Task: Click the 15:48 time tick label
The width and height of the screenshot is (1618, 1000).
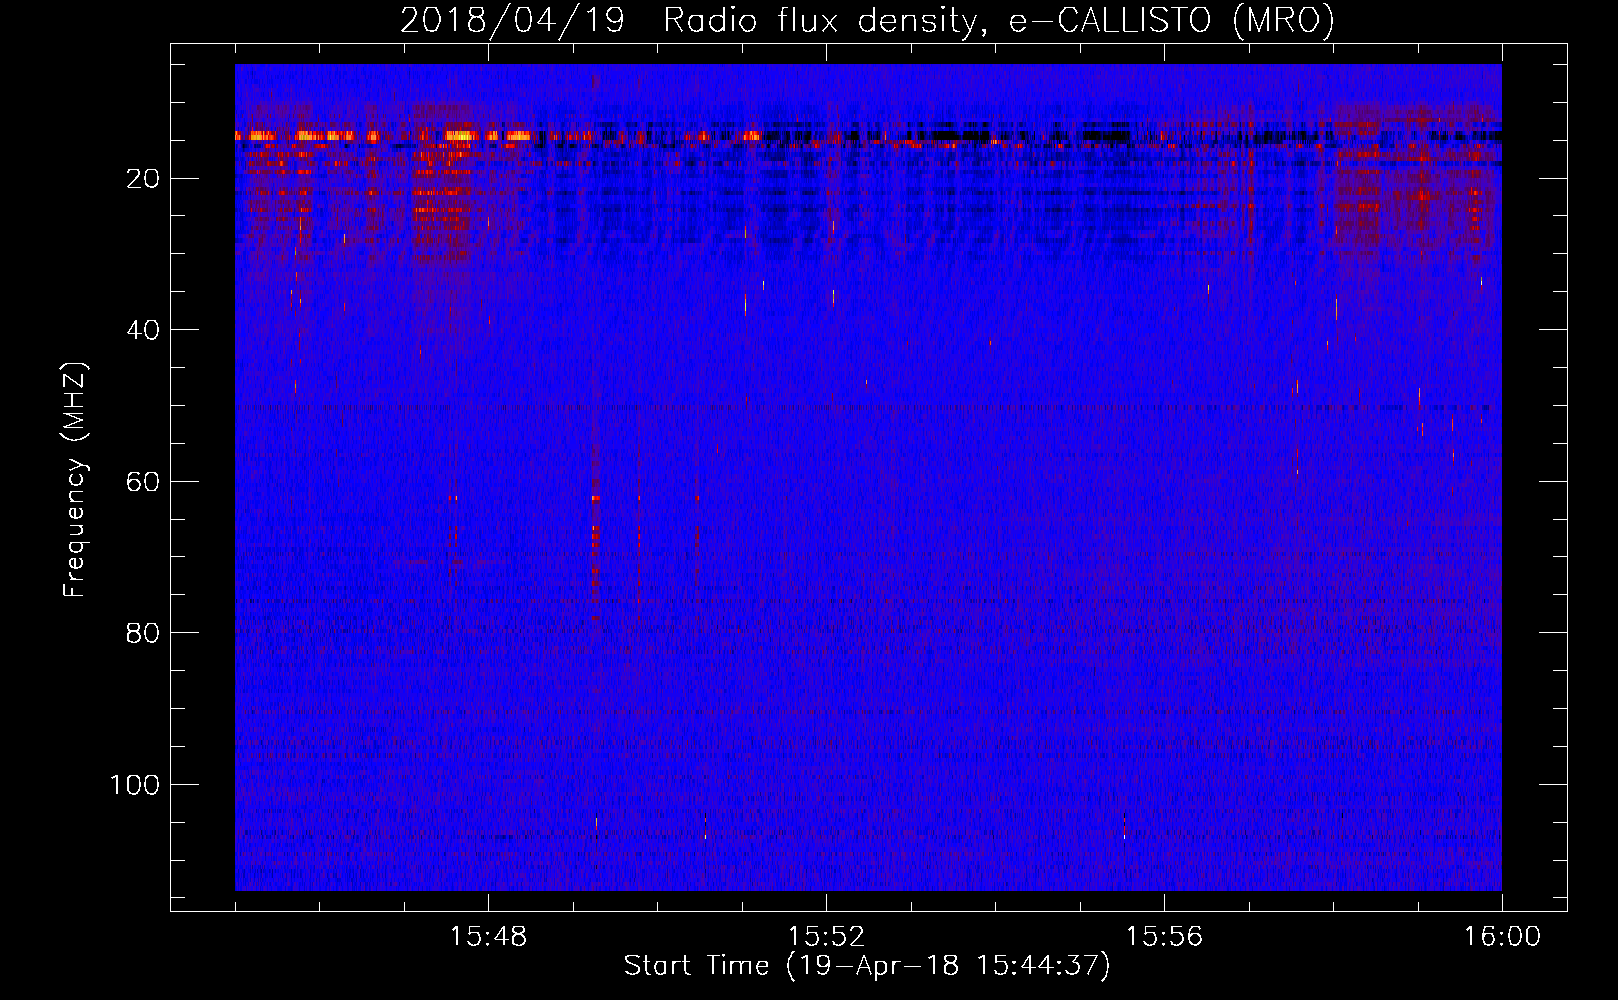Action: coord(488,937)
